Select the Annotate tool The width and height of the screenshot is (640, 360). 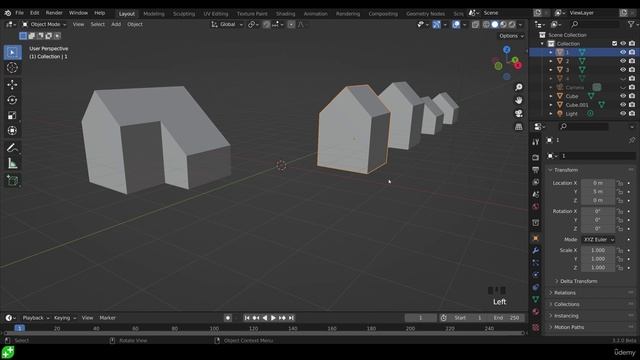[12, 148]
